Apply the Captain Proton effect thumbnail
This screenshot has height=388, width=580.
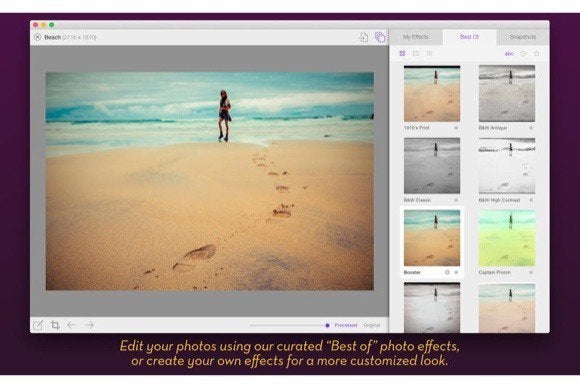coord(507,238)
